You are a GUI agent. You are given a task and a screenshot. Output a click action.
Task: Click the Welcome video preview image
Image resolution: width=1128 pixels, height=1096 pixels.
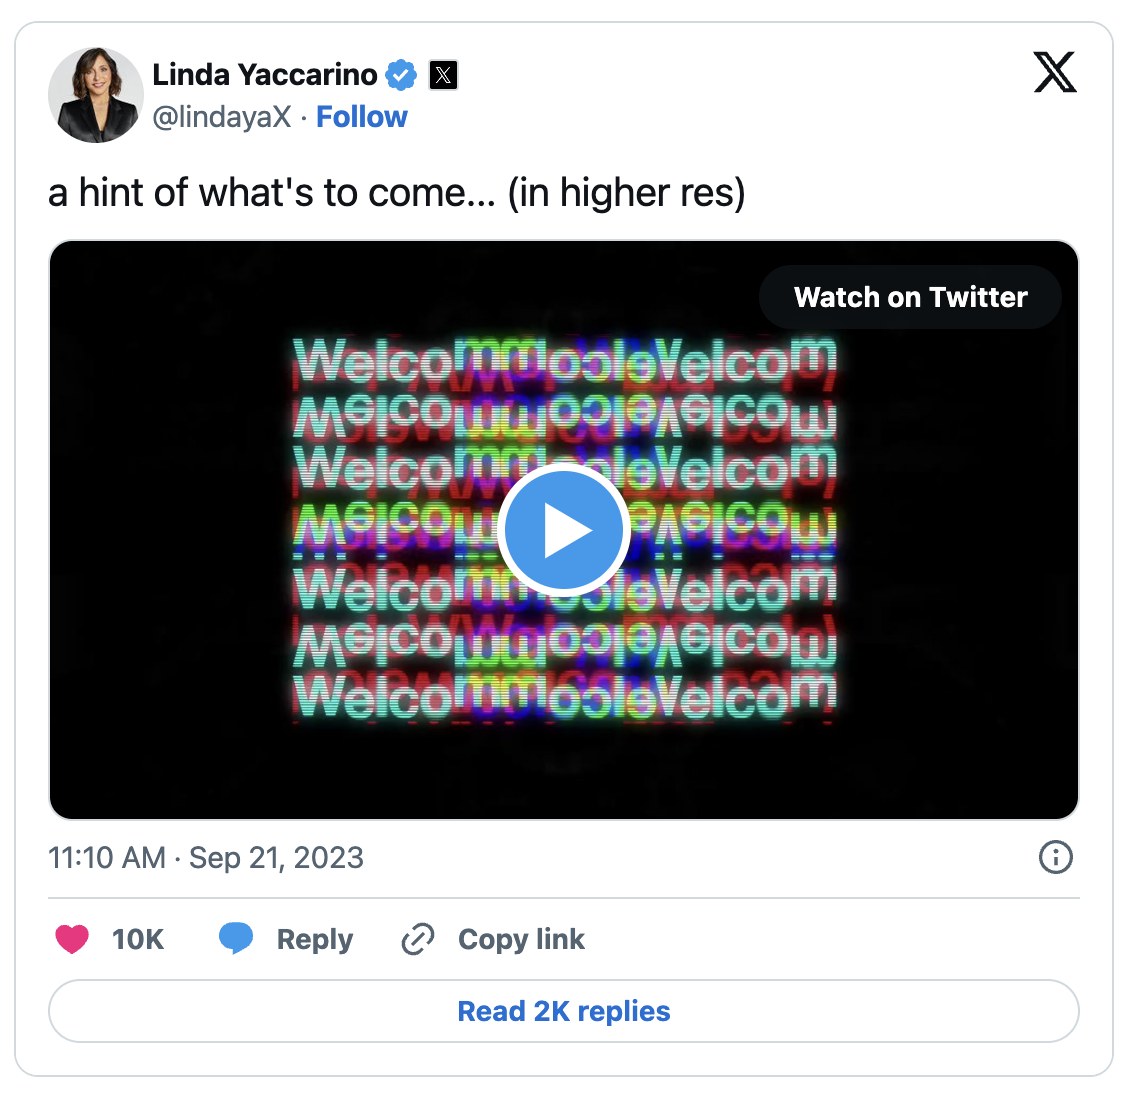[x=300, y=700]
